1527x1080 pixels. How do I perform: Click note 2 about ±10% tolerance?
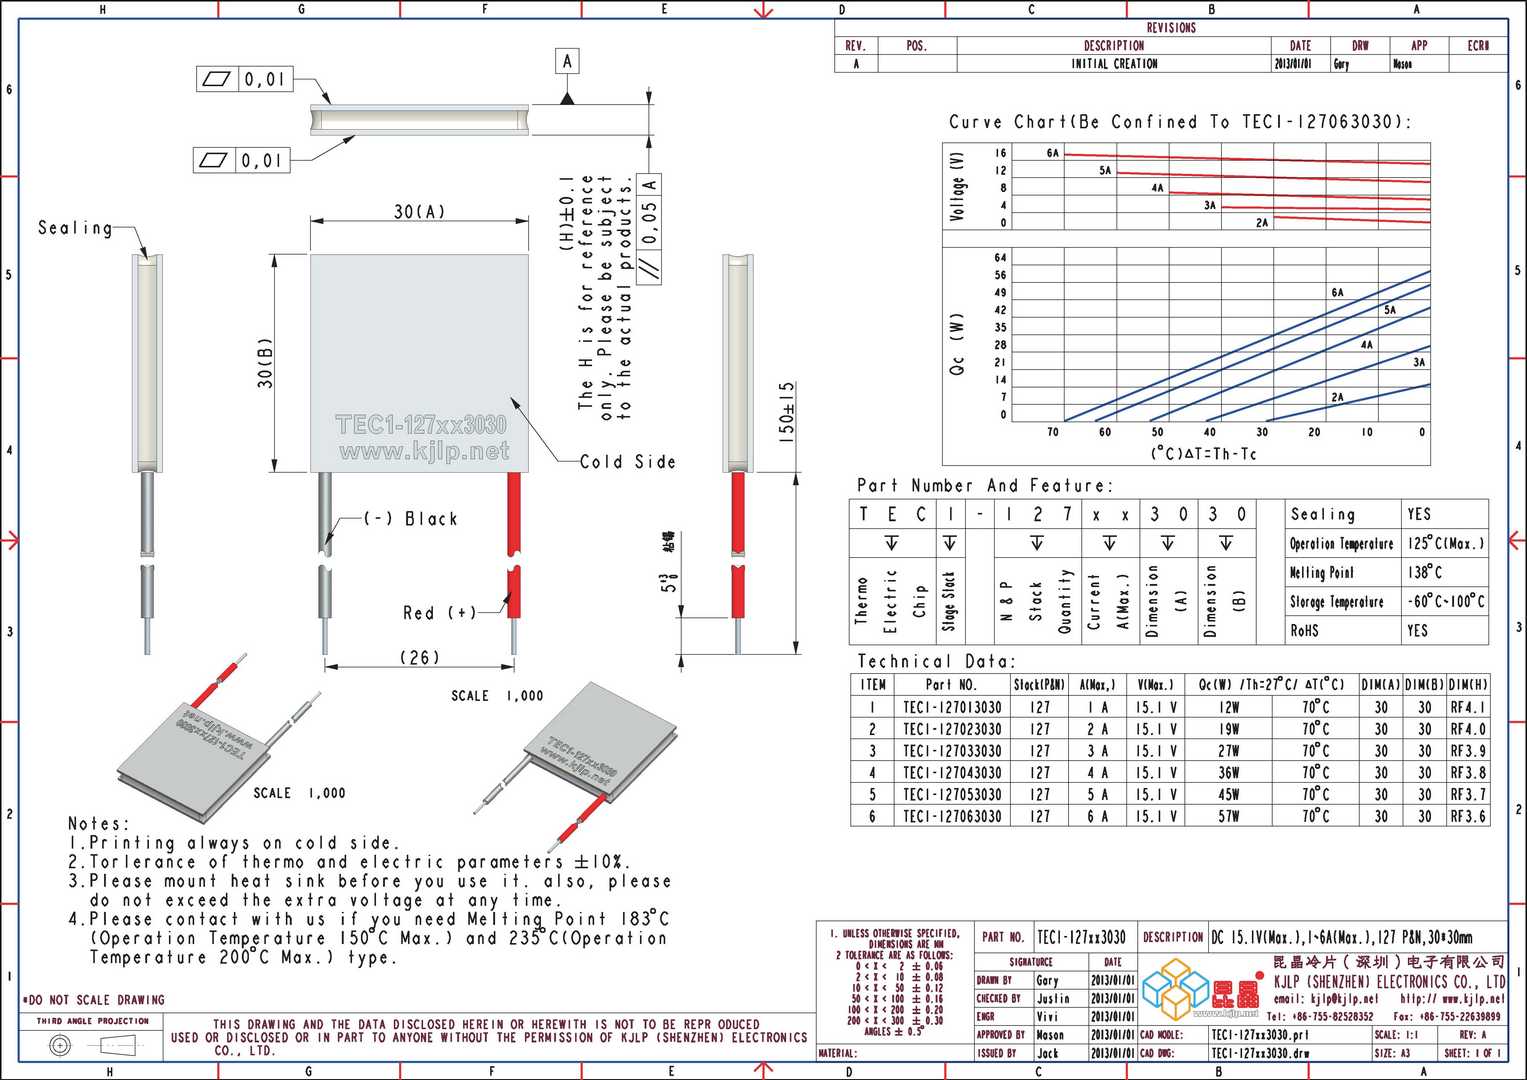(x=349, y=862)
